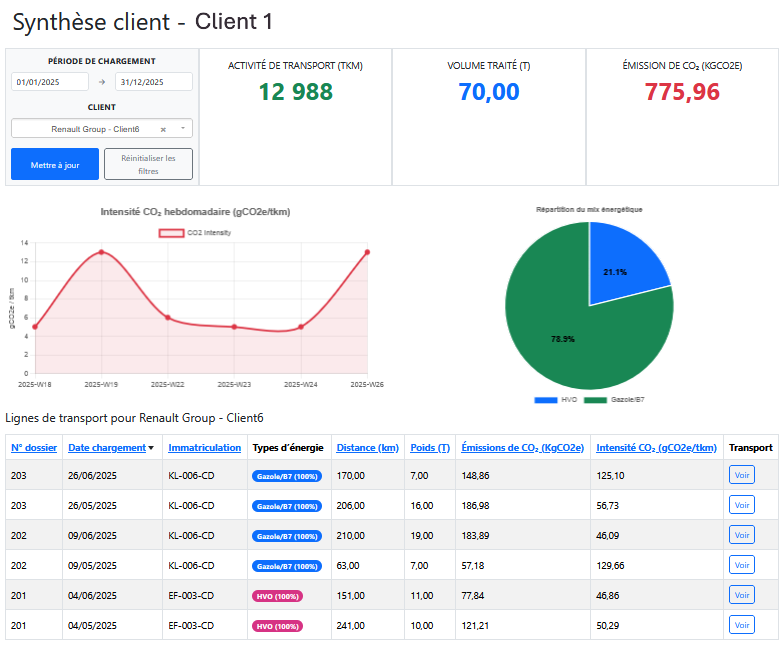This screenshot has height=646, width=784.
Task: Clear the selected client with the x icon
Action: 163,129
